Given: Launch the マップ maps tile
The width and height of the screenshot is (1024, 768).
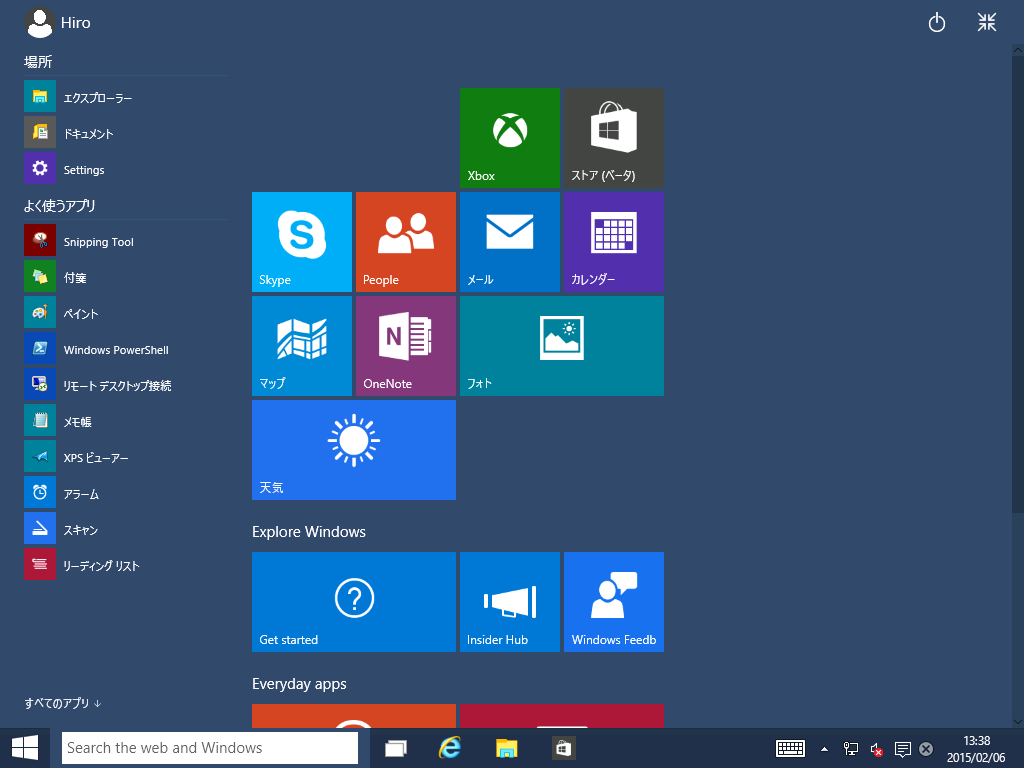Looking at the screenshot, I should 302,345.
